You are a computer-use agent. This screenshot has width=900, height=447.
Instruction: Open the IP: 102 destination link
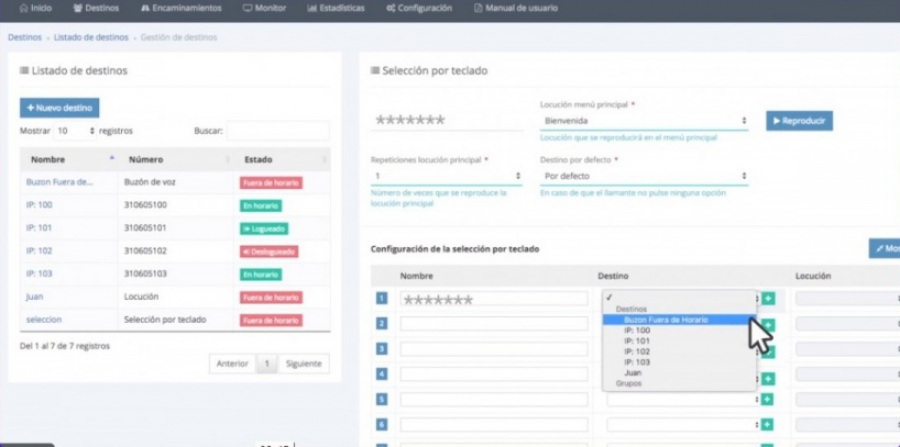pyautogui.click(x=39, y=251)
